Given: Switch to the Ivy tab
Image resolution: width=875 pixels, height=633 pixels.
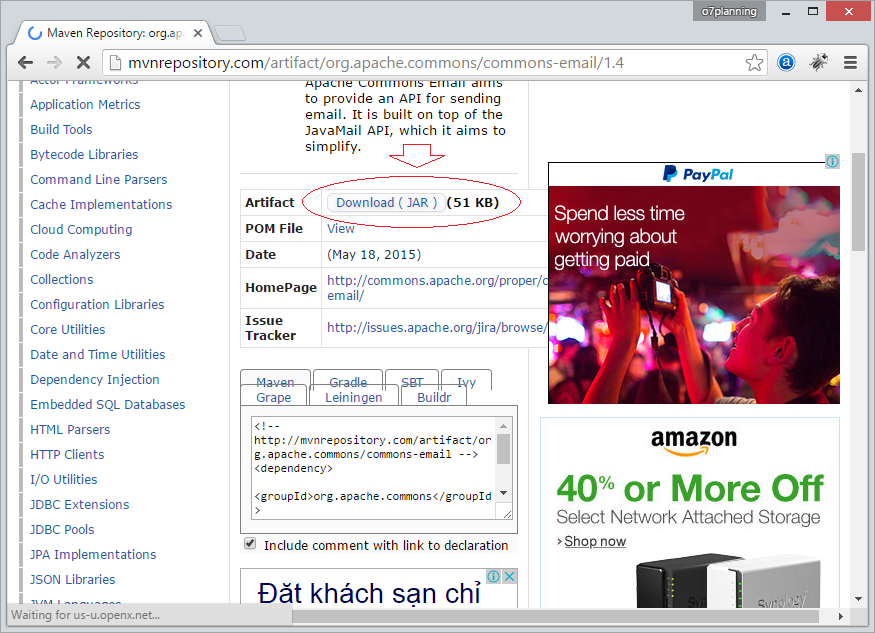Looking at the screenshot, I should pyautogui.click(x=467, y=380).
